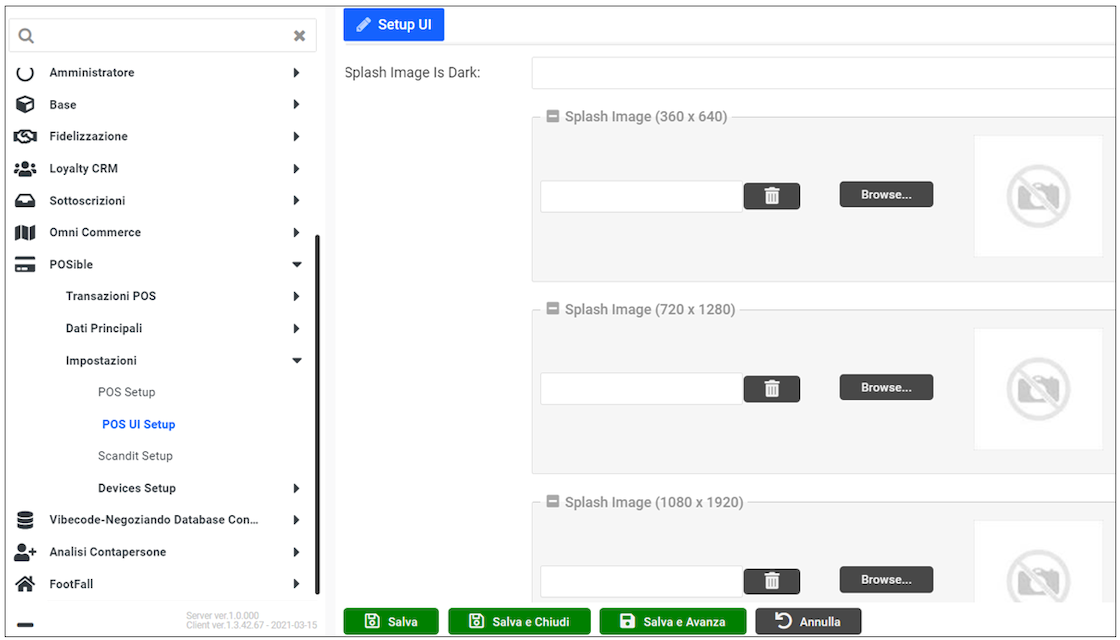Expand the Devices Setup submenu
This screenshot has width=1120, height=640.
pos(297,489)
